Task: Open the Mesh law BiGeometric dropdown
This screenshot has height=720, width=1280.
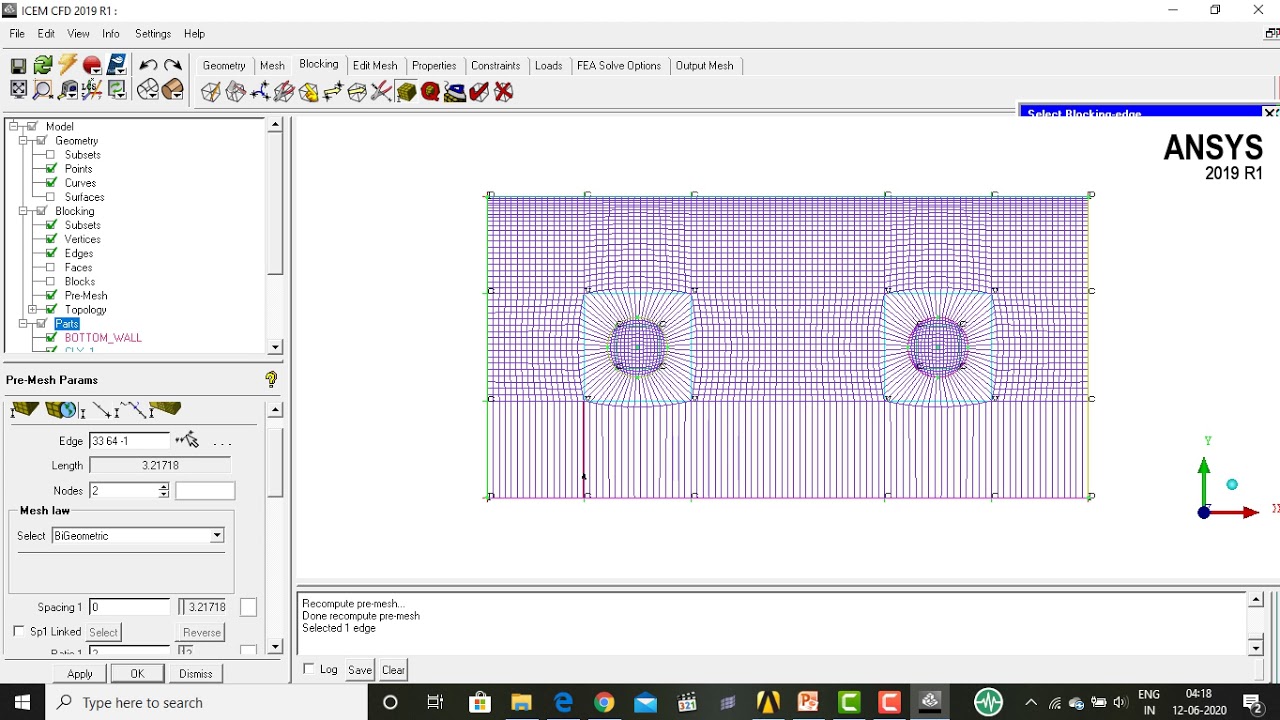Action: point(216,536)
